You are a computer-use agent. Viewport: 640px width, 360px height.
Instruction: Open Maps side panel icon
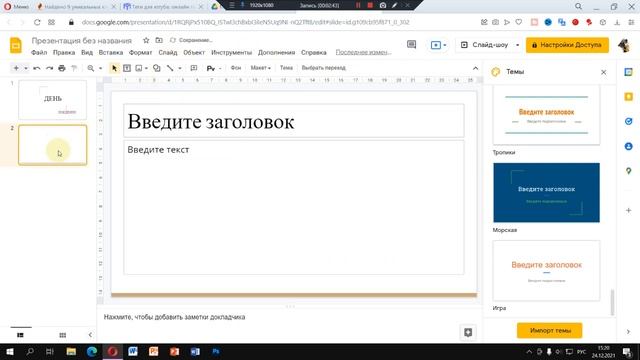[x=629, y=171]
